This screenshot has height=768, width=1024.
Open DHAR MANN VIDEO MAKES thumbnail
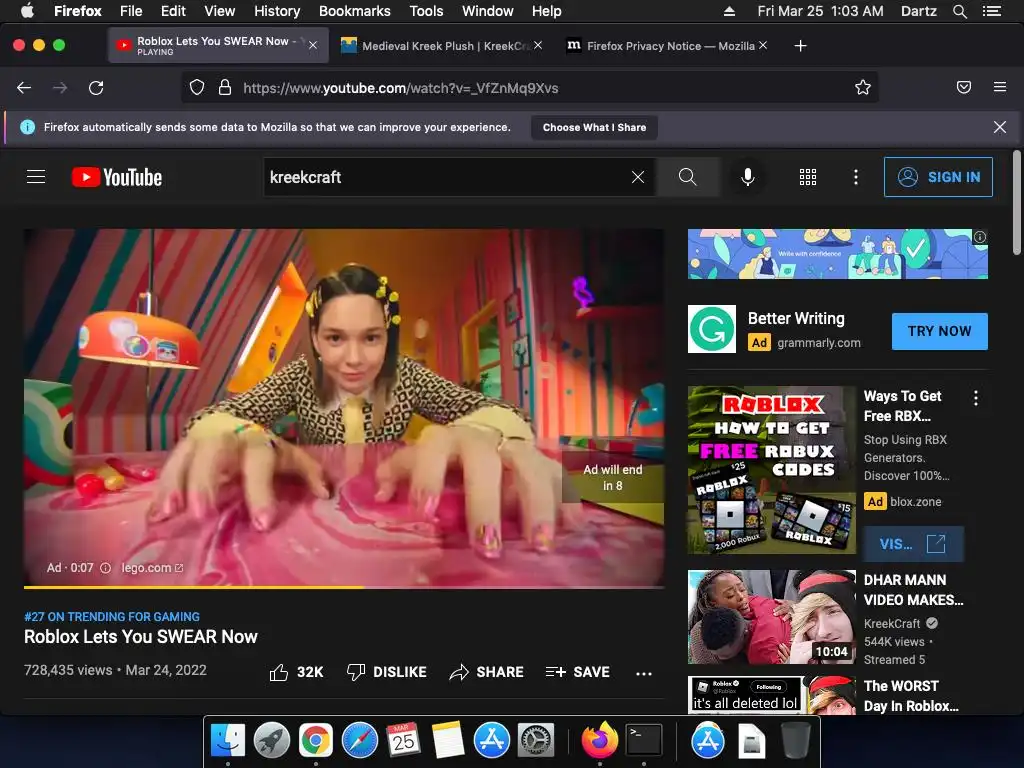[771, 617]
